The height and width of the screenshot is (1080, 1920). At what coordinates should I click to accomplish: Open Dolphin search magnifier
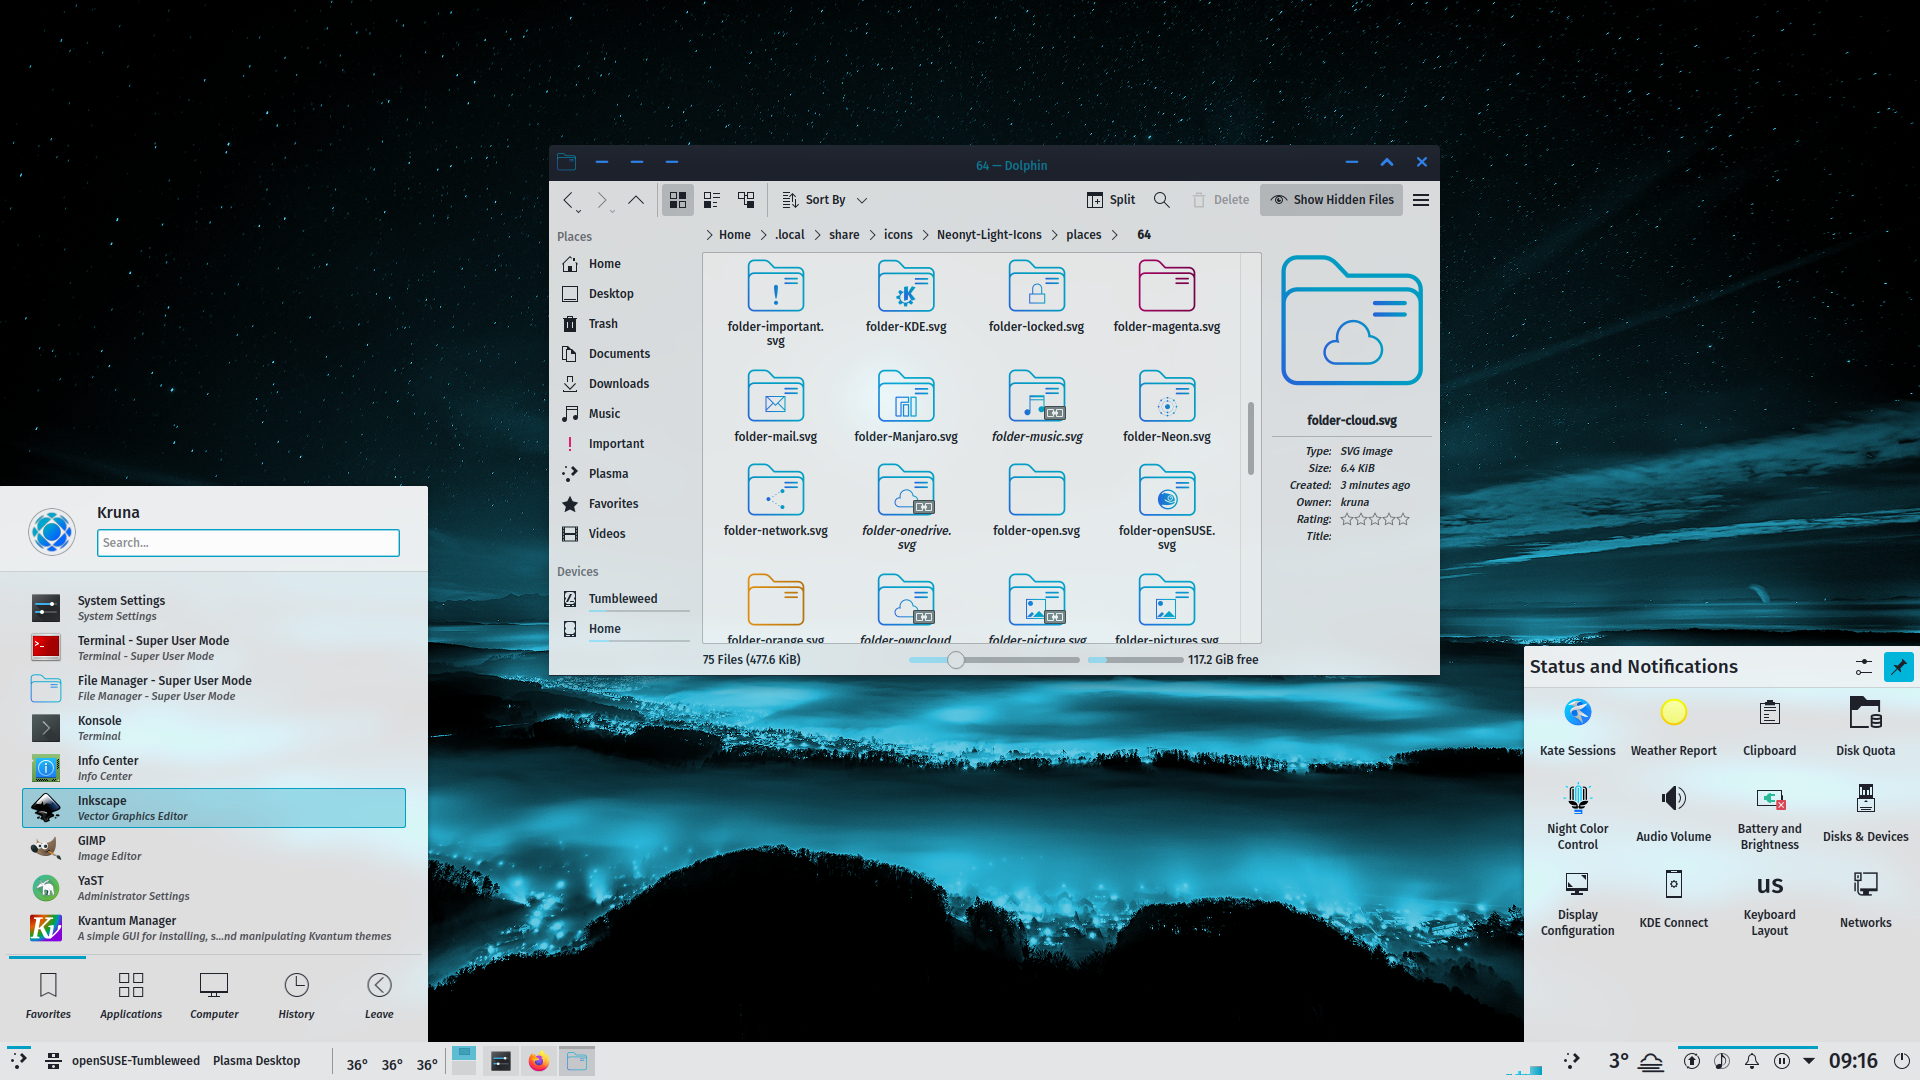(x=1162, y=200)
